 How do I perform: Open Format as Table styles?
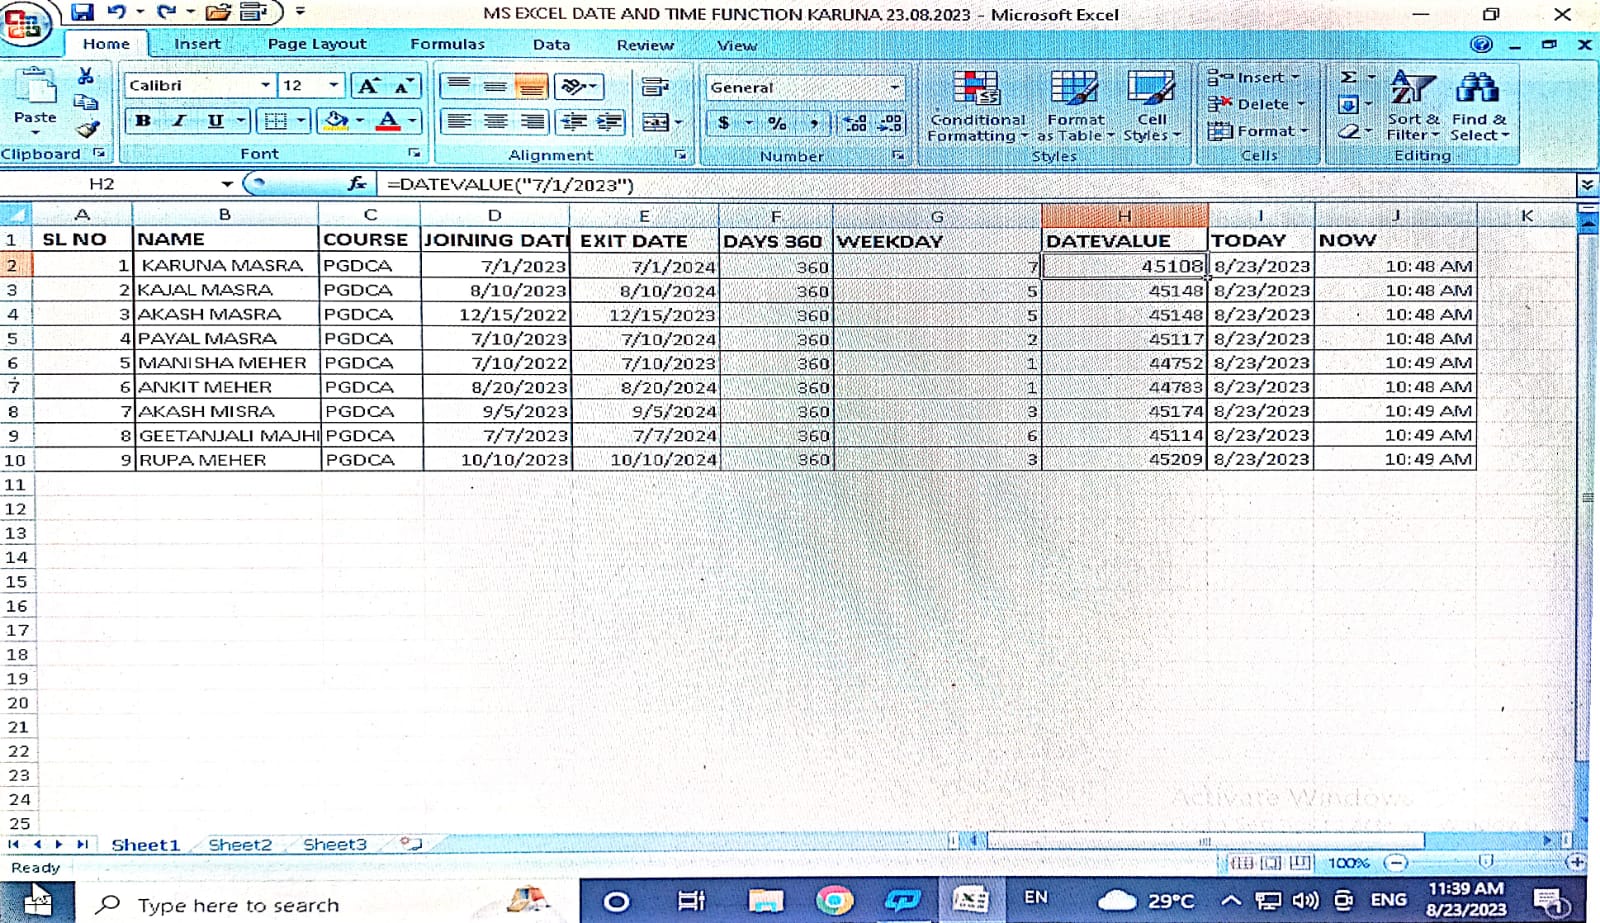coord(1075,90)
